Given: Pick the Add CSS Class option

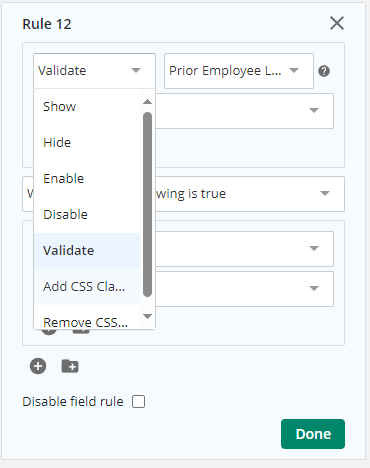Looking at the screenshot, I should [87, 287].
